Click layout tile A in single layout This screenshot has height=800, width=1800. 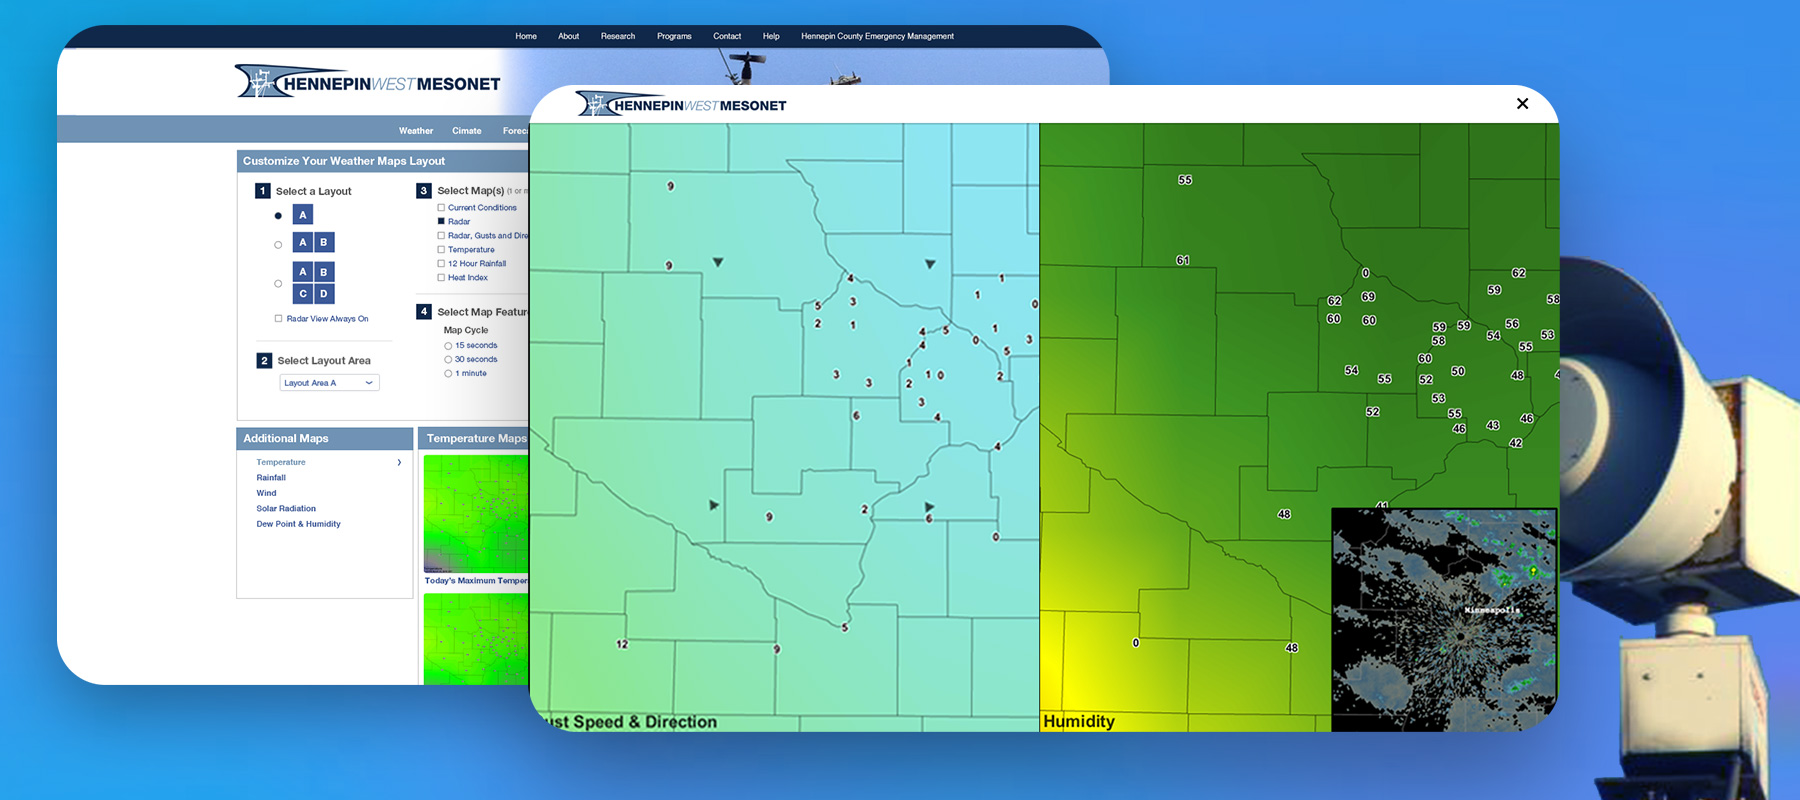[x=303, y=215]
